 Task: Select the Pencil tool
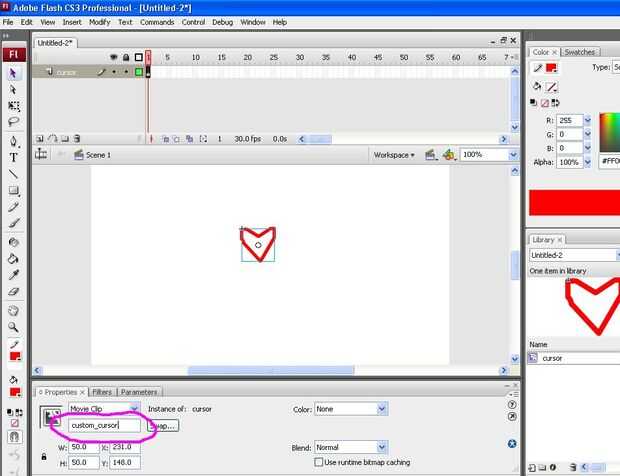pos(13,207)
